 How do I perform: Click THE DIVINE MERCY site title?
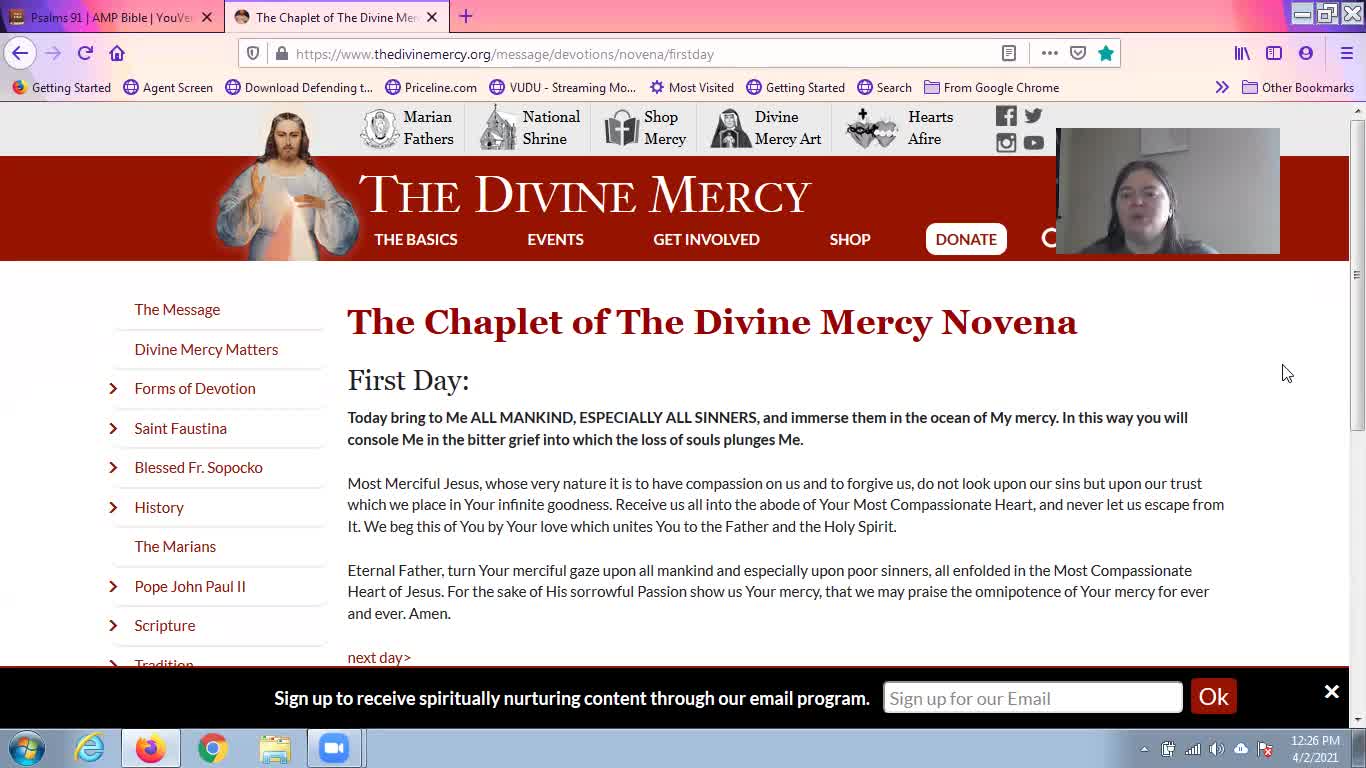click(585, 194)
